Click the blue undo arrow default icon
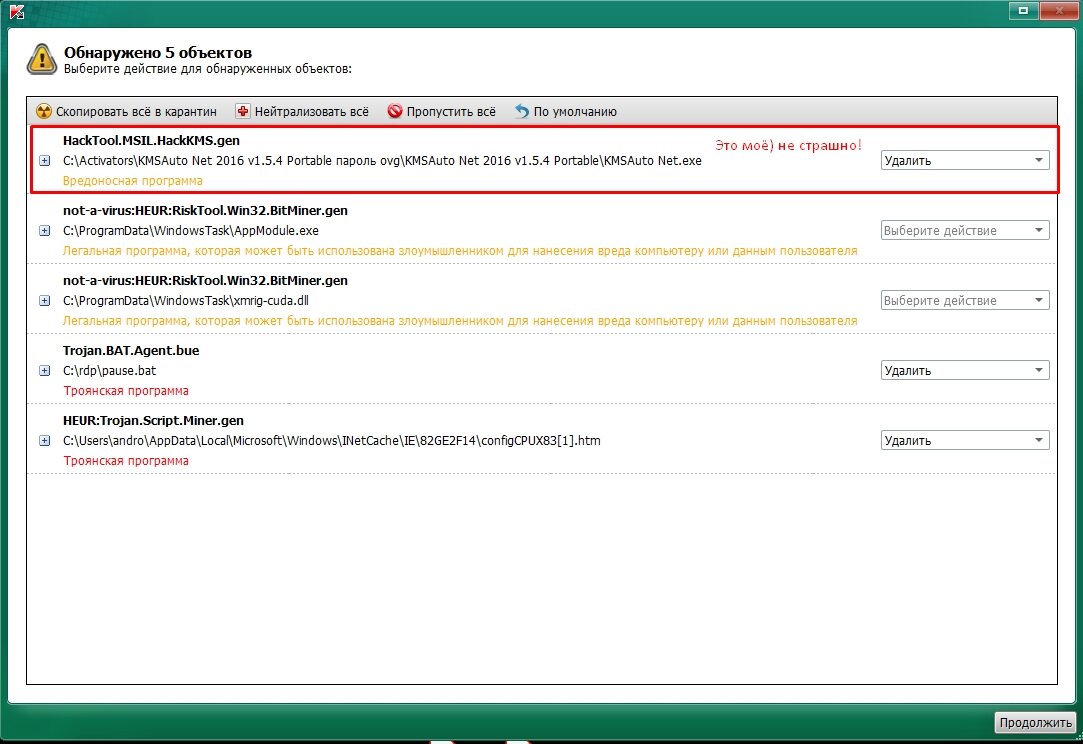This screenshot has width=1083, height=744. coord(522,111)
